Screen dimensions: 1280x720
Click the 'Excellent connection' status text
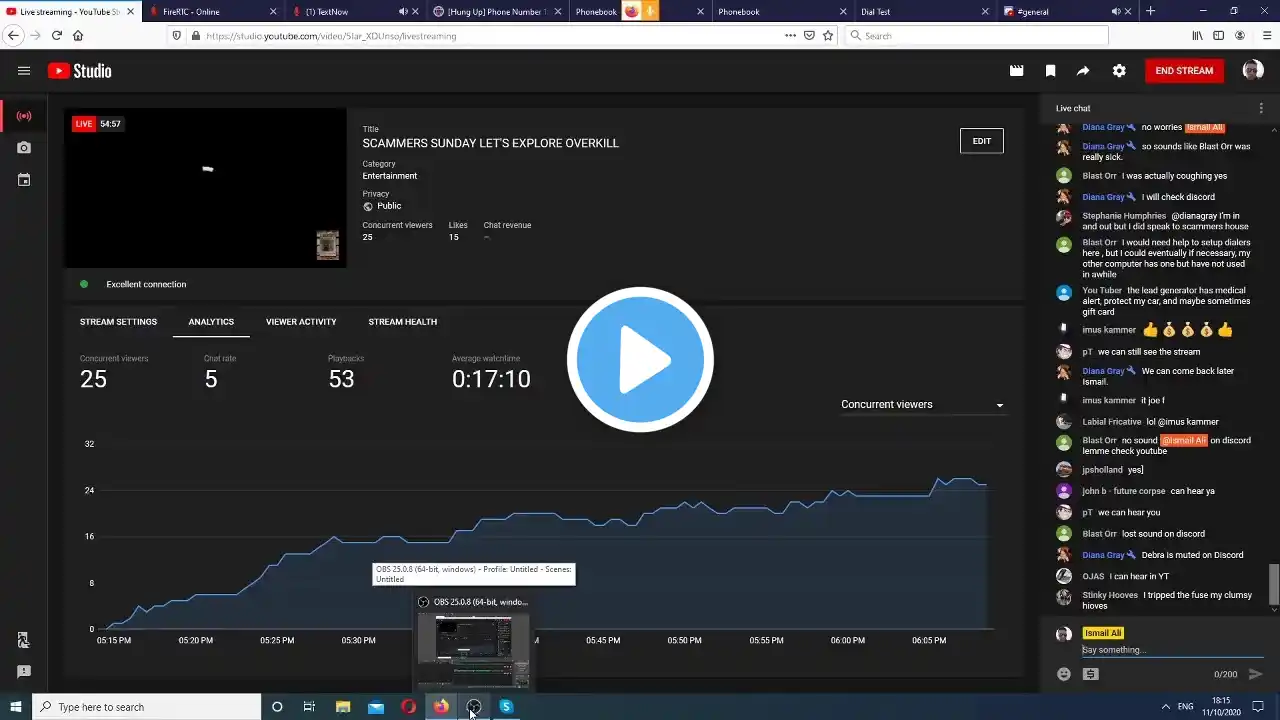pyautogui.click(x=146, y=284)
